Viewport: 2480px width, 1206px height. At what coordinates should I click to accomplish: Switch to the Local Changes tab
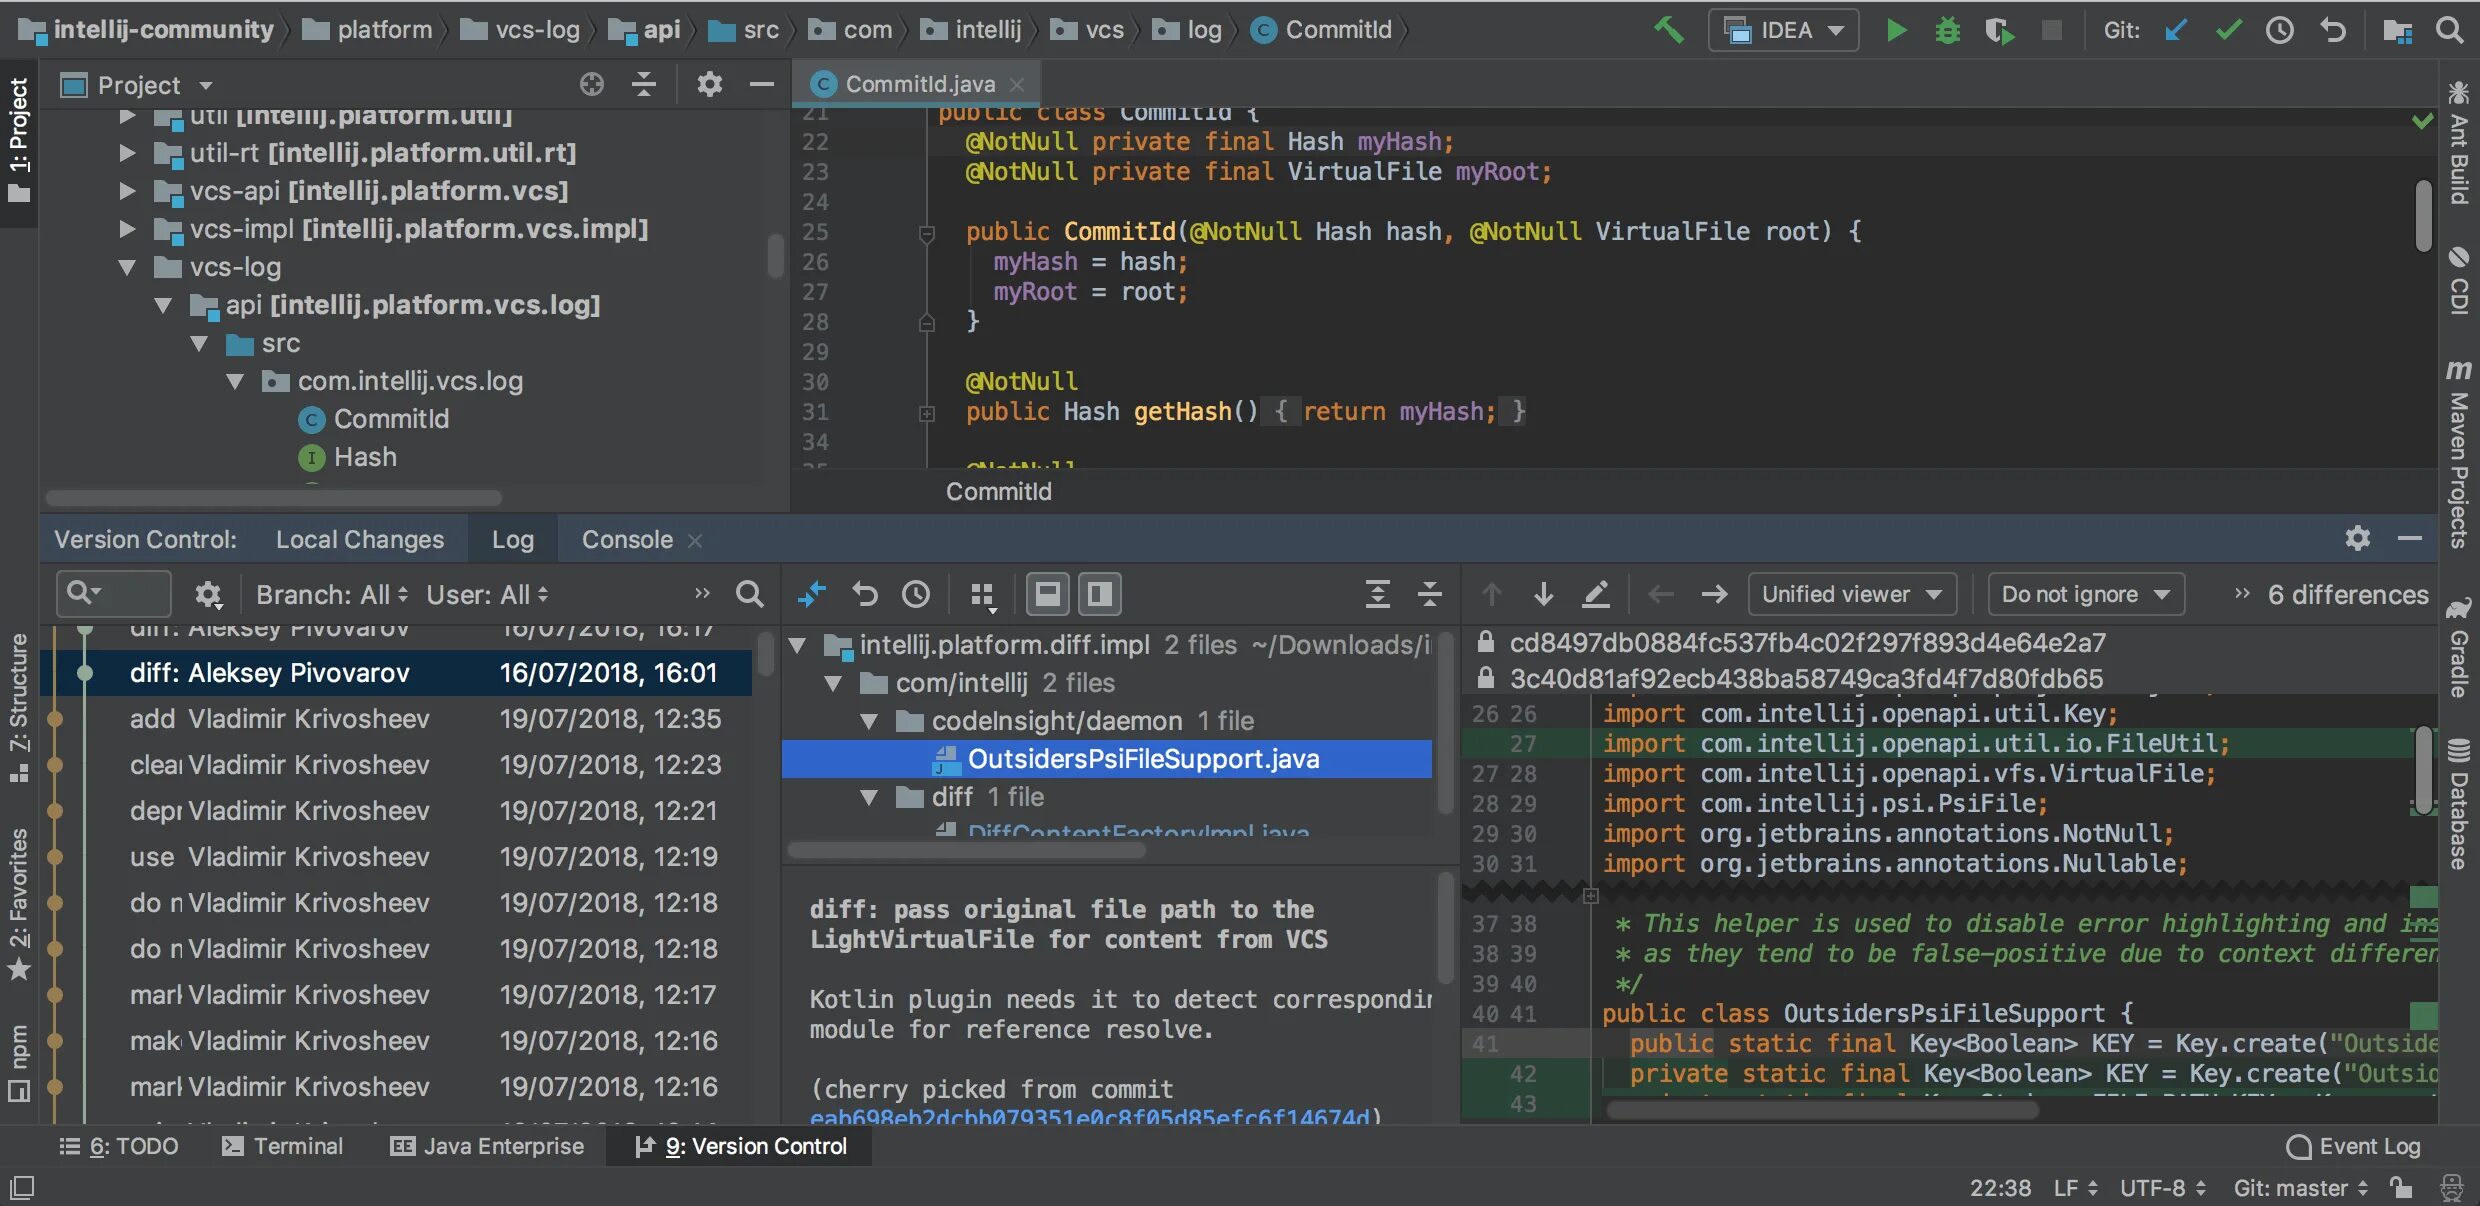pos(359,540)
